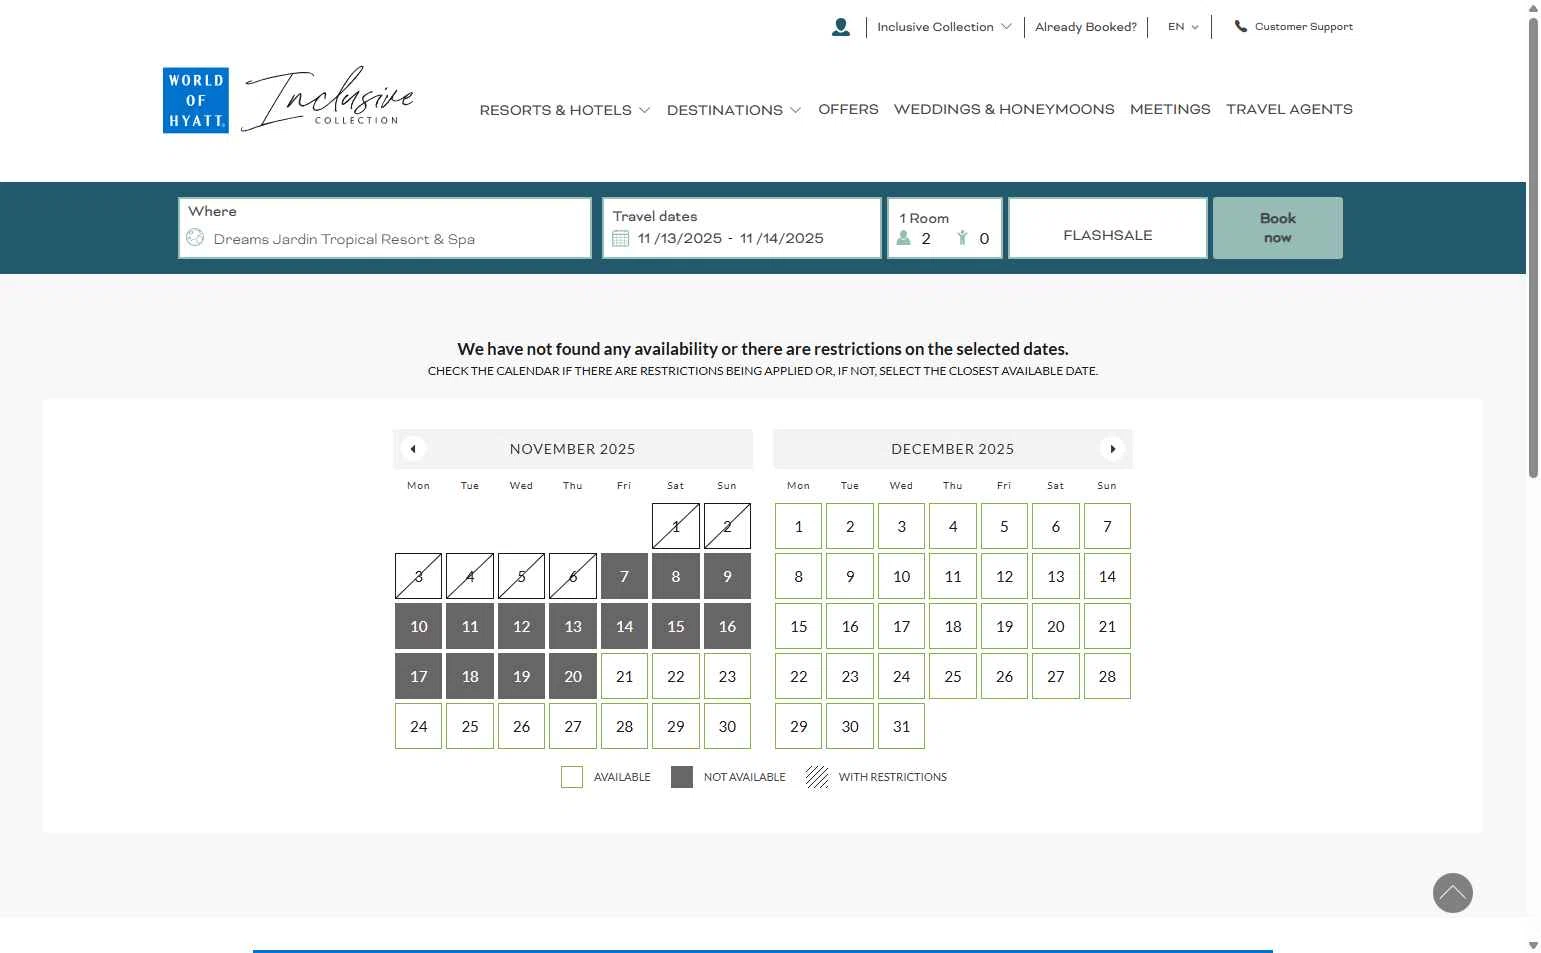The width and height of the screenshot is (1541, 953).
Task: Click the Customer Support link
Action: point(1304,27)
